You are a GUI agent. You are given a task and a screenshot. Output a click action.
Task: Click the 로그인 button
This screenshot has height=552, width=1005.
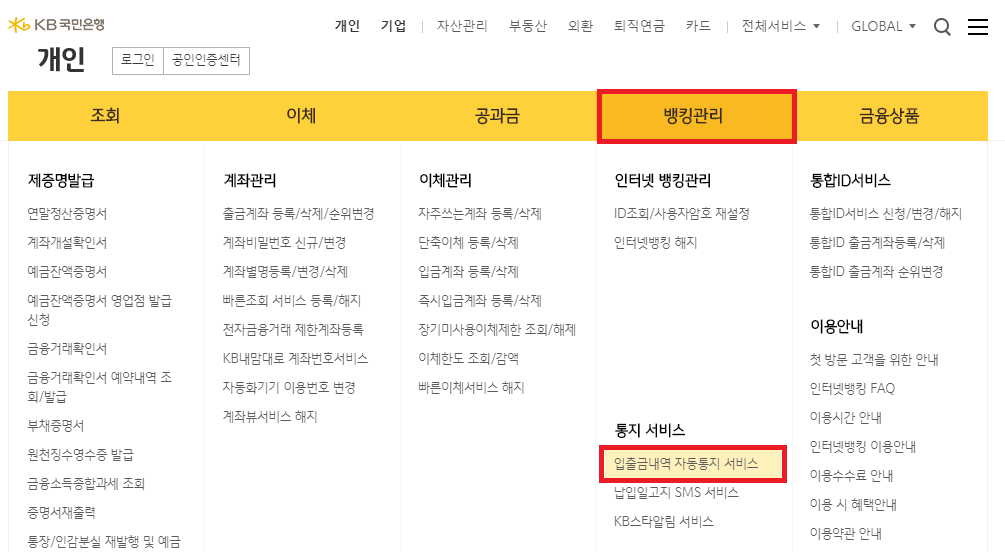point(138,61)
